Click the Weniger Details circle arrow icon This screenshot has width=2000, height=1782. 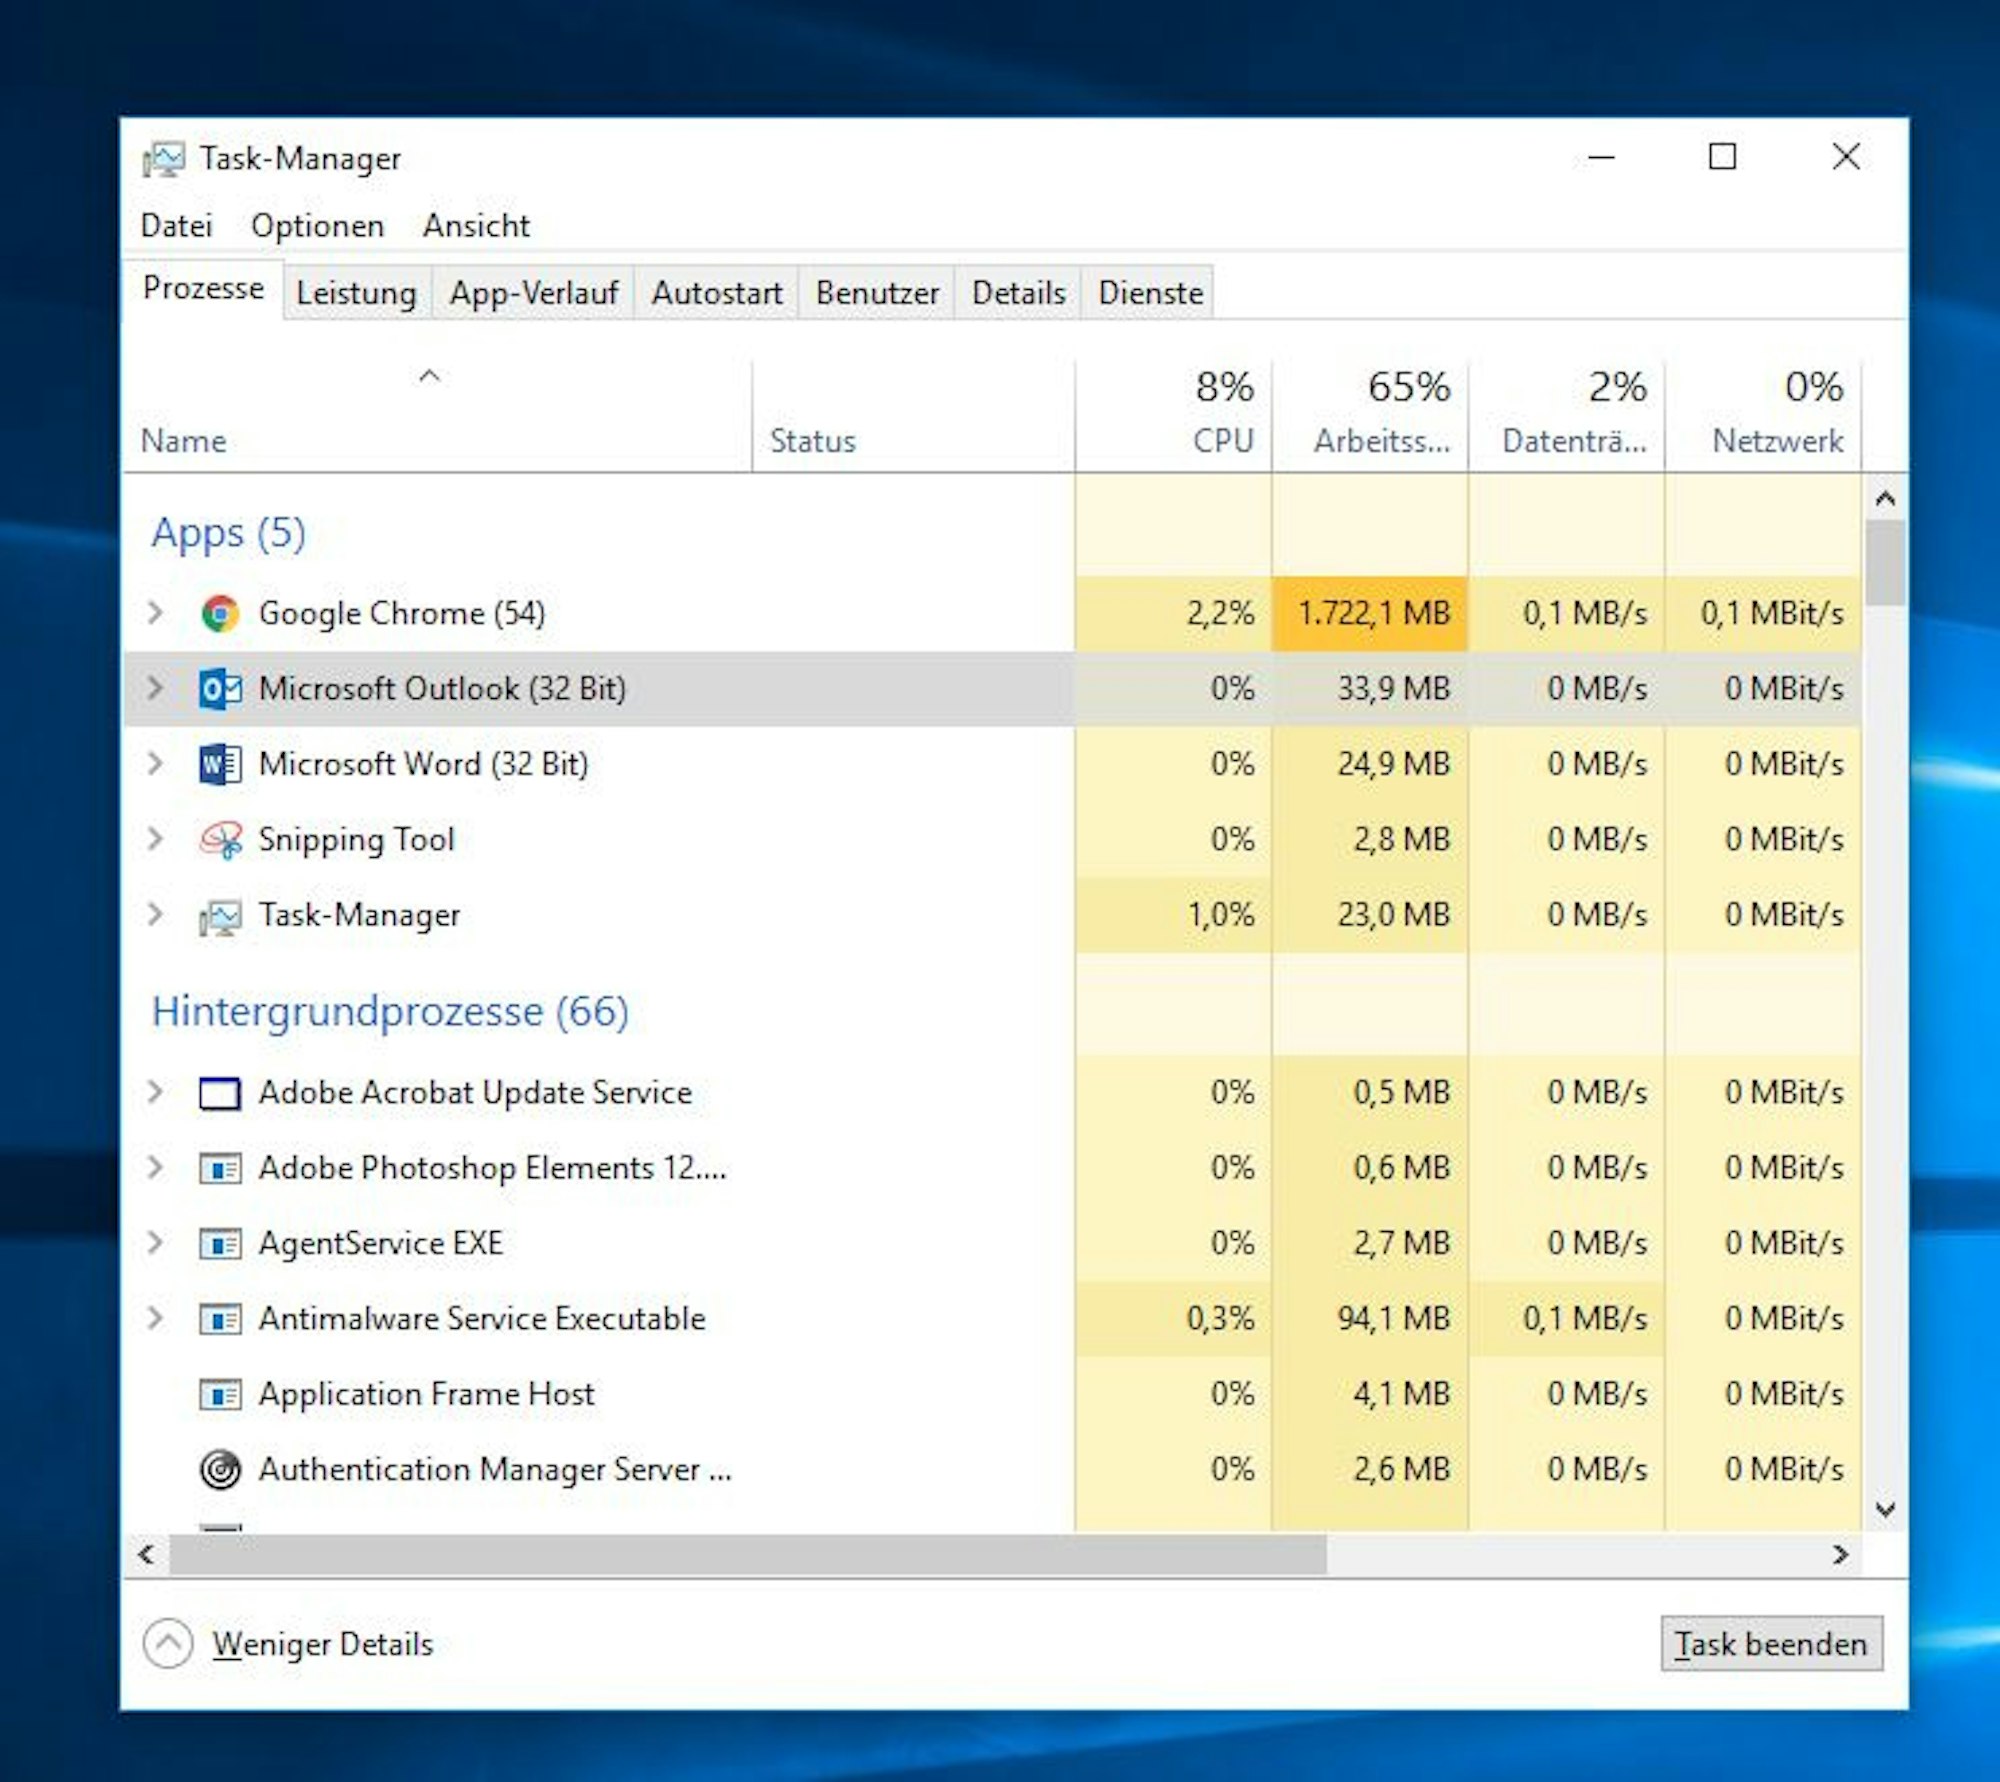(168, 1644)
